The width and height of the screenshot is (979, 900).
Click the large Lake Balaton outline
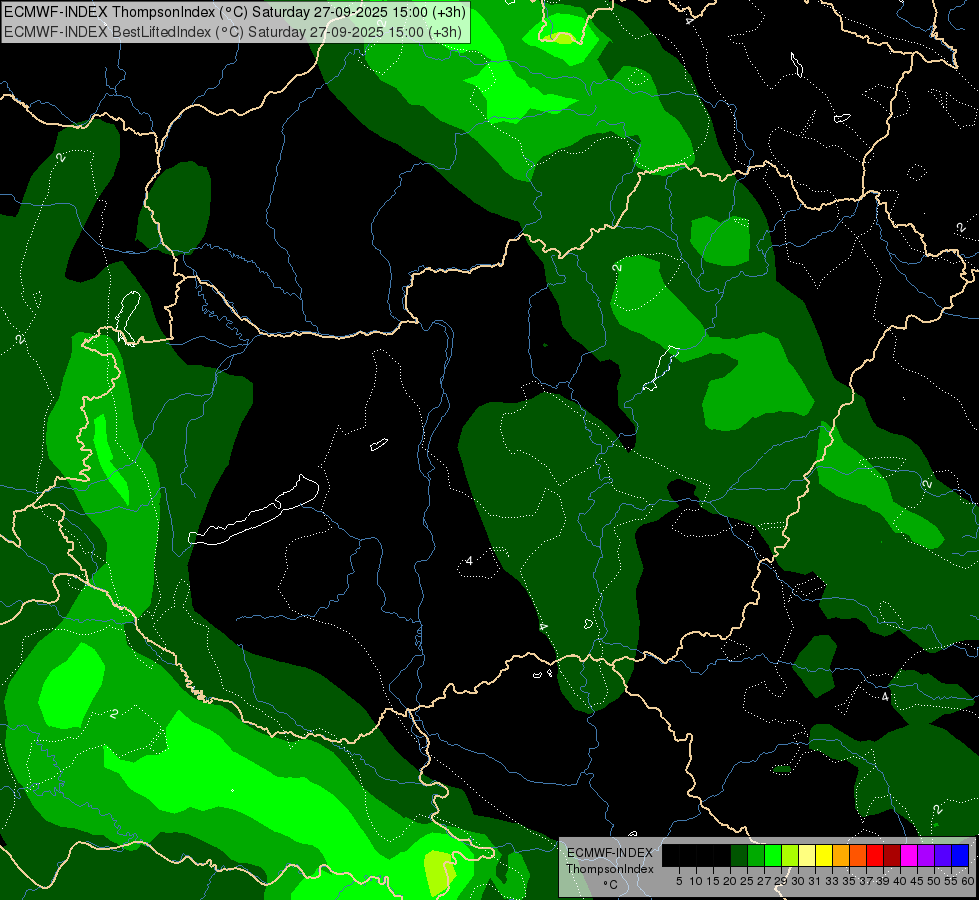point(255,512)
